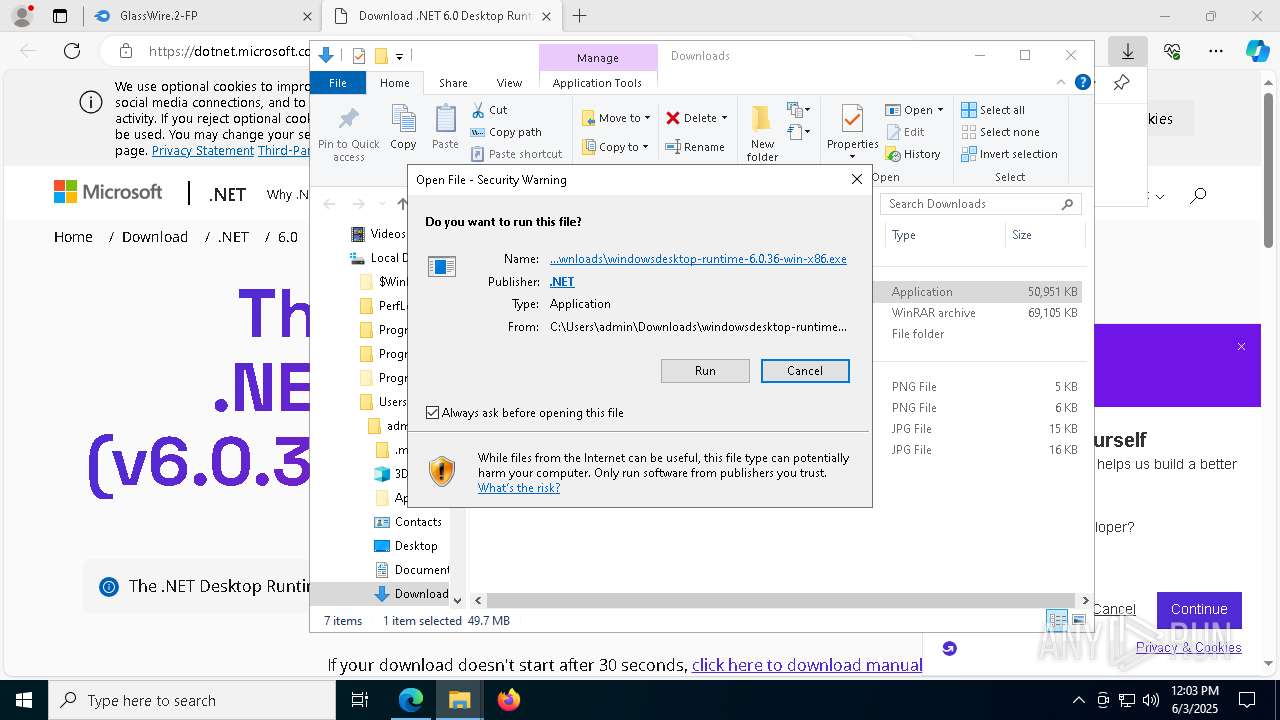Sort by the Type column header
1280x720 pixels.
945,235
